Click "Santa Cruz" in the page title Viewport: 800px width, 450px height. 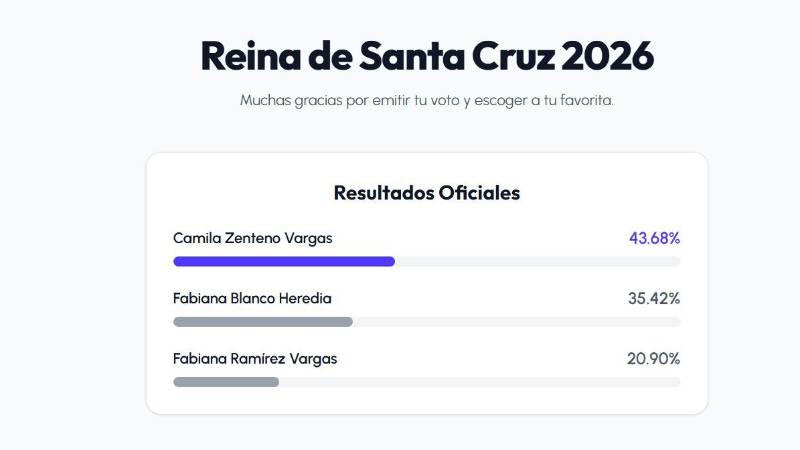[x=457, y=56]
